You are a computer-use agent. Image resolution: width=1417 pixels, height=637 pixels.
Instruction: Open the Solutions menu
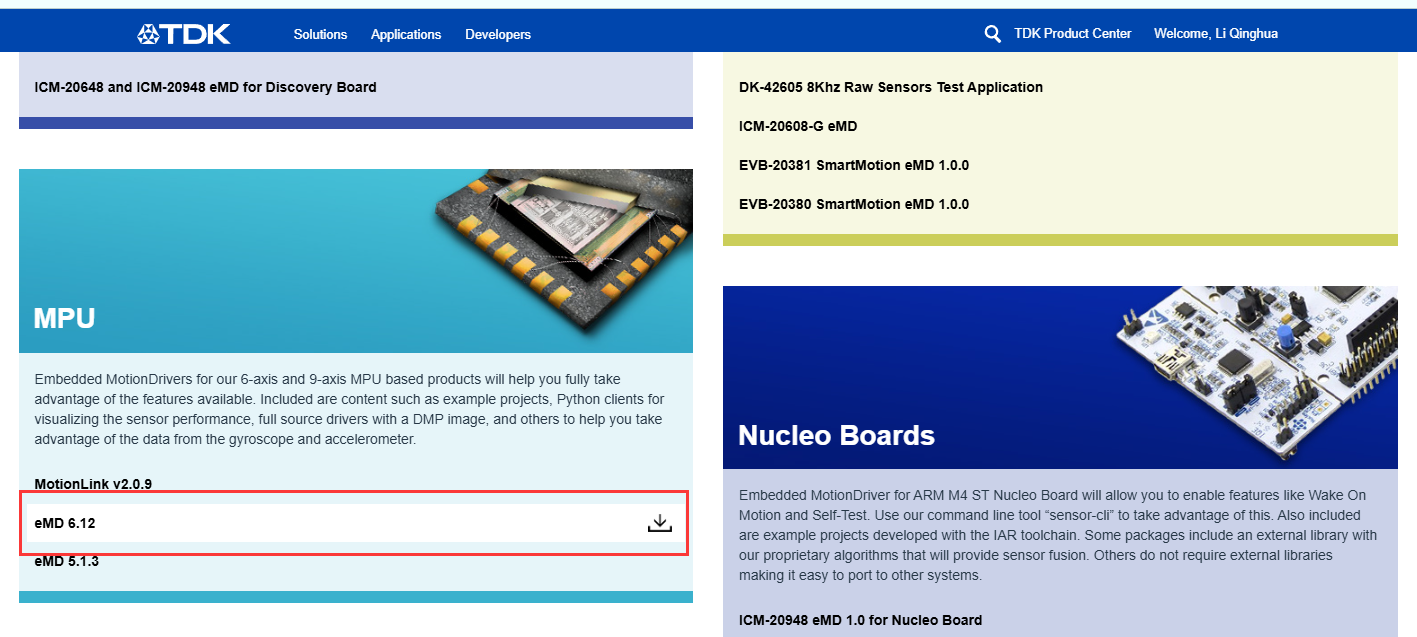320,34
